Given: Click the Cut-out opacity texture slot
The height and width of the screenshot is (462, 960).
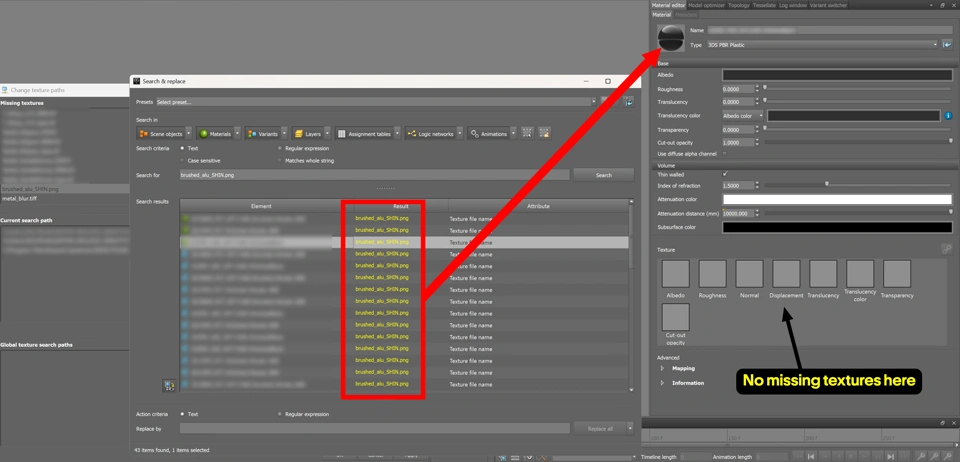Looking at the screenshot, I should (x=675, y=317).
